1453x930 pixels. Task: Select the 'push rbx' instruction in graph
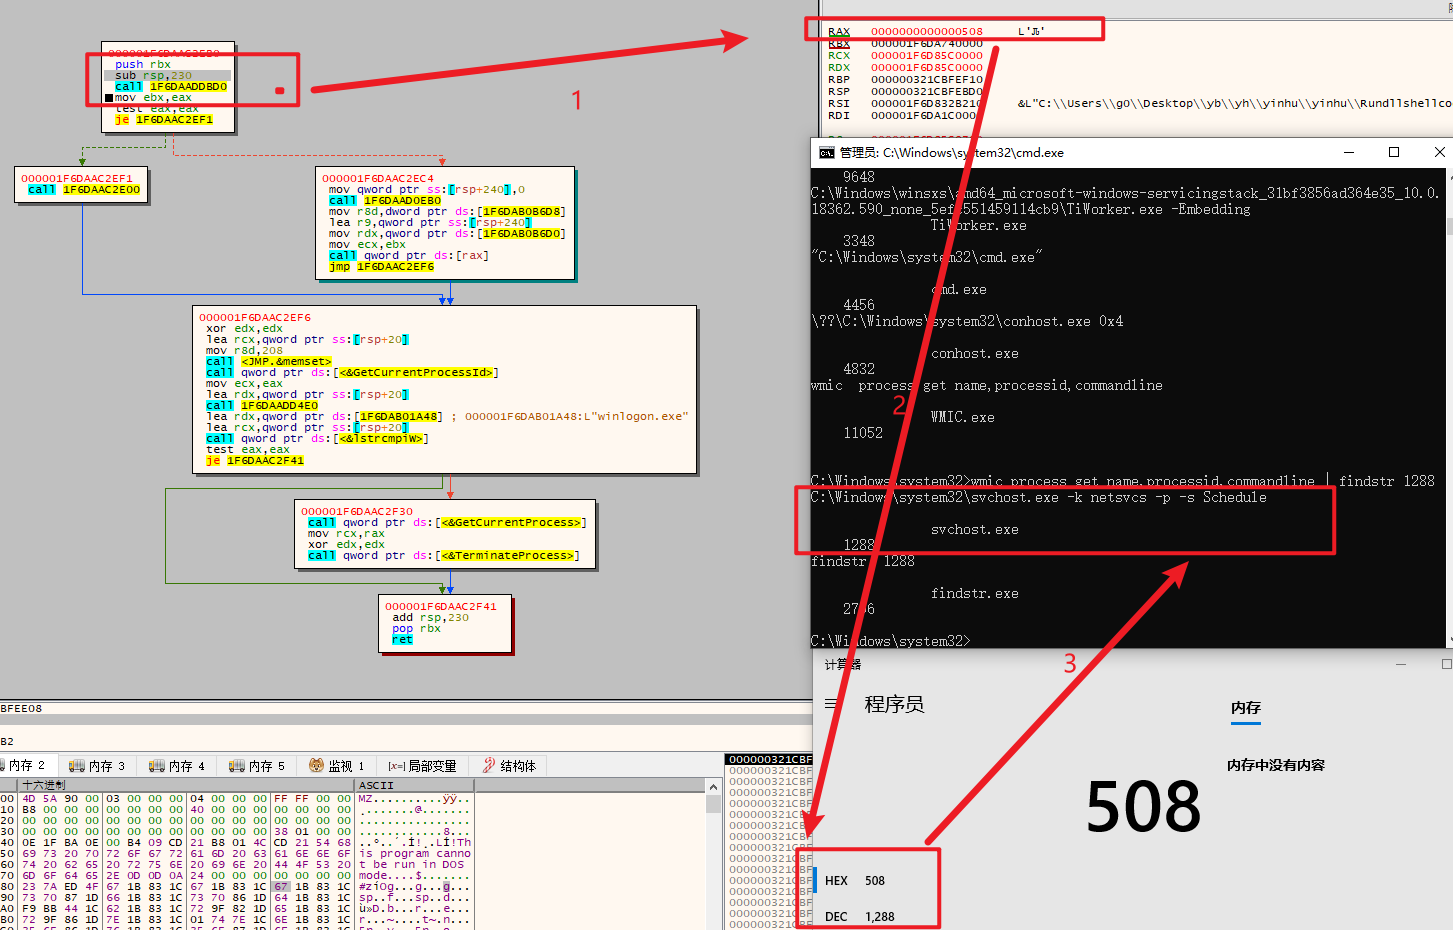(x=143, y=65)
